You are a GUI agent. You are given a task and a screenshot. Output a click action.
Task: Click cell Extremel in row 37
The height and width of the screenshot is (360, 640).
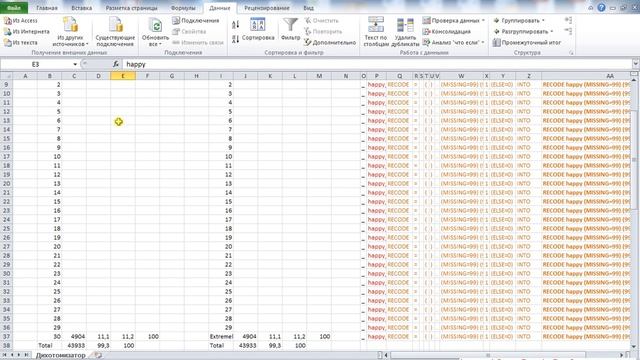[x=221, y=336]
